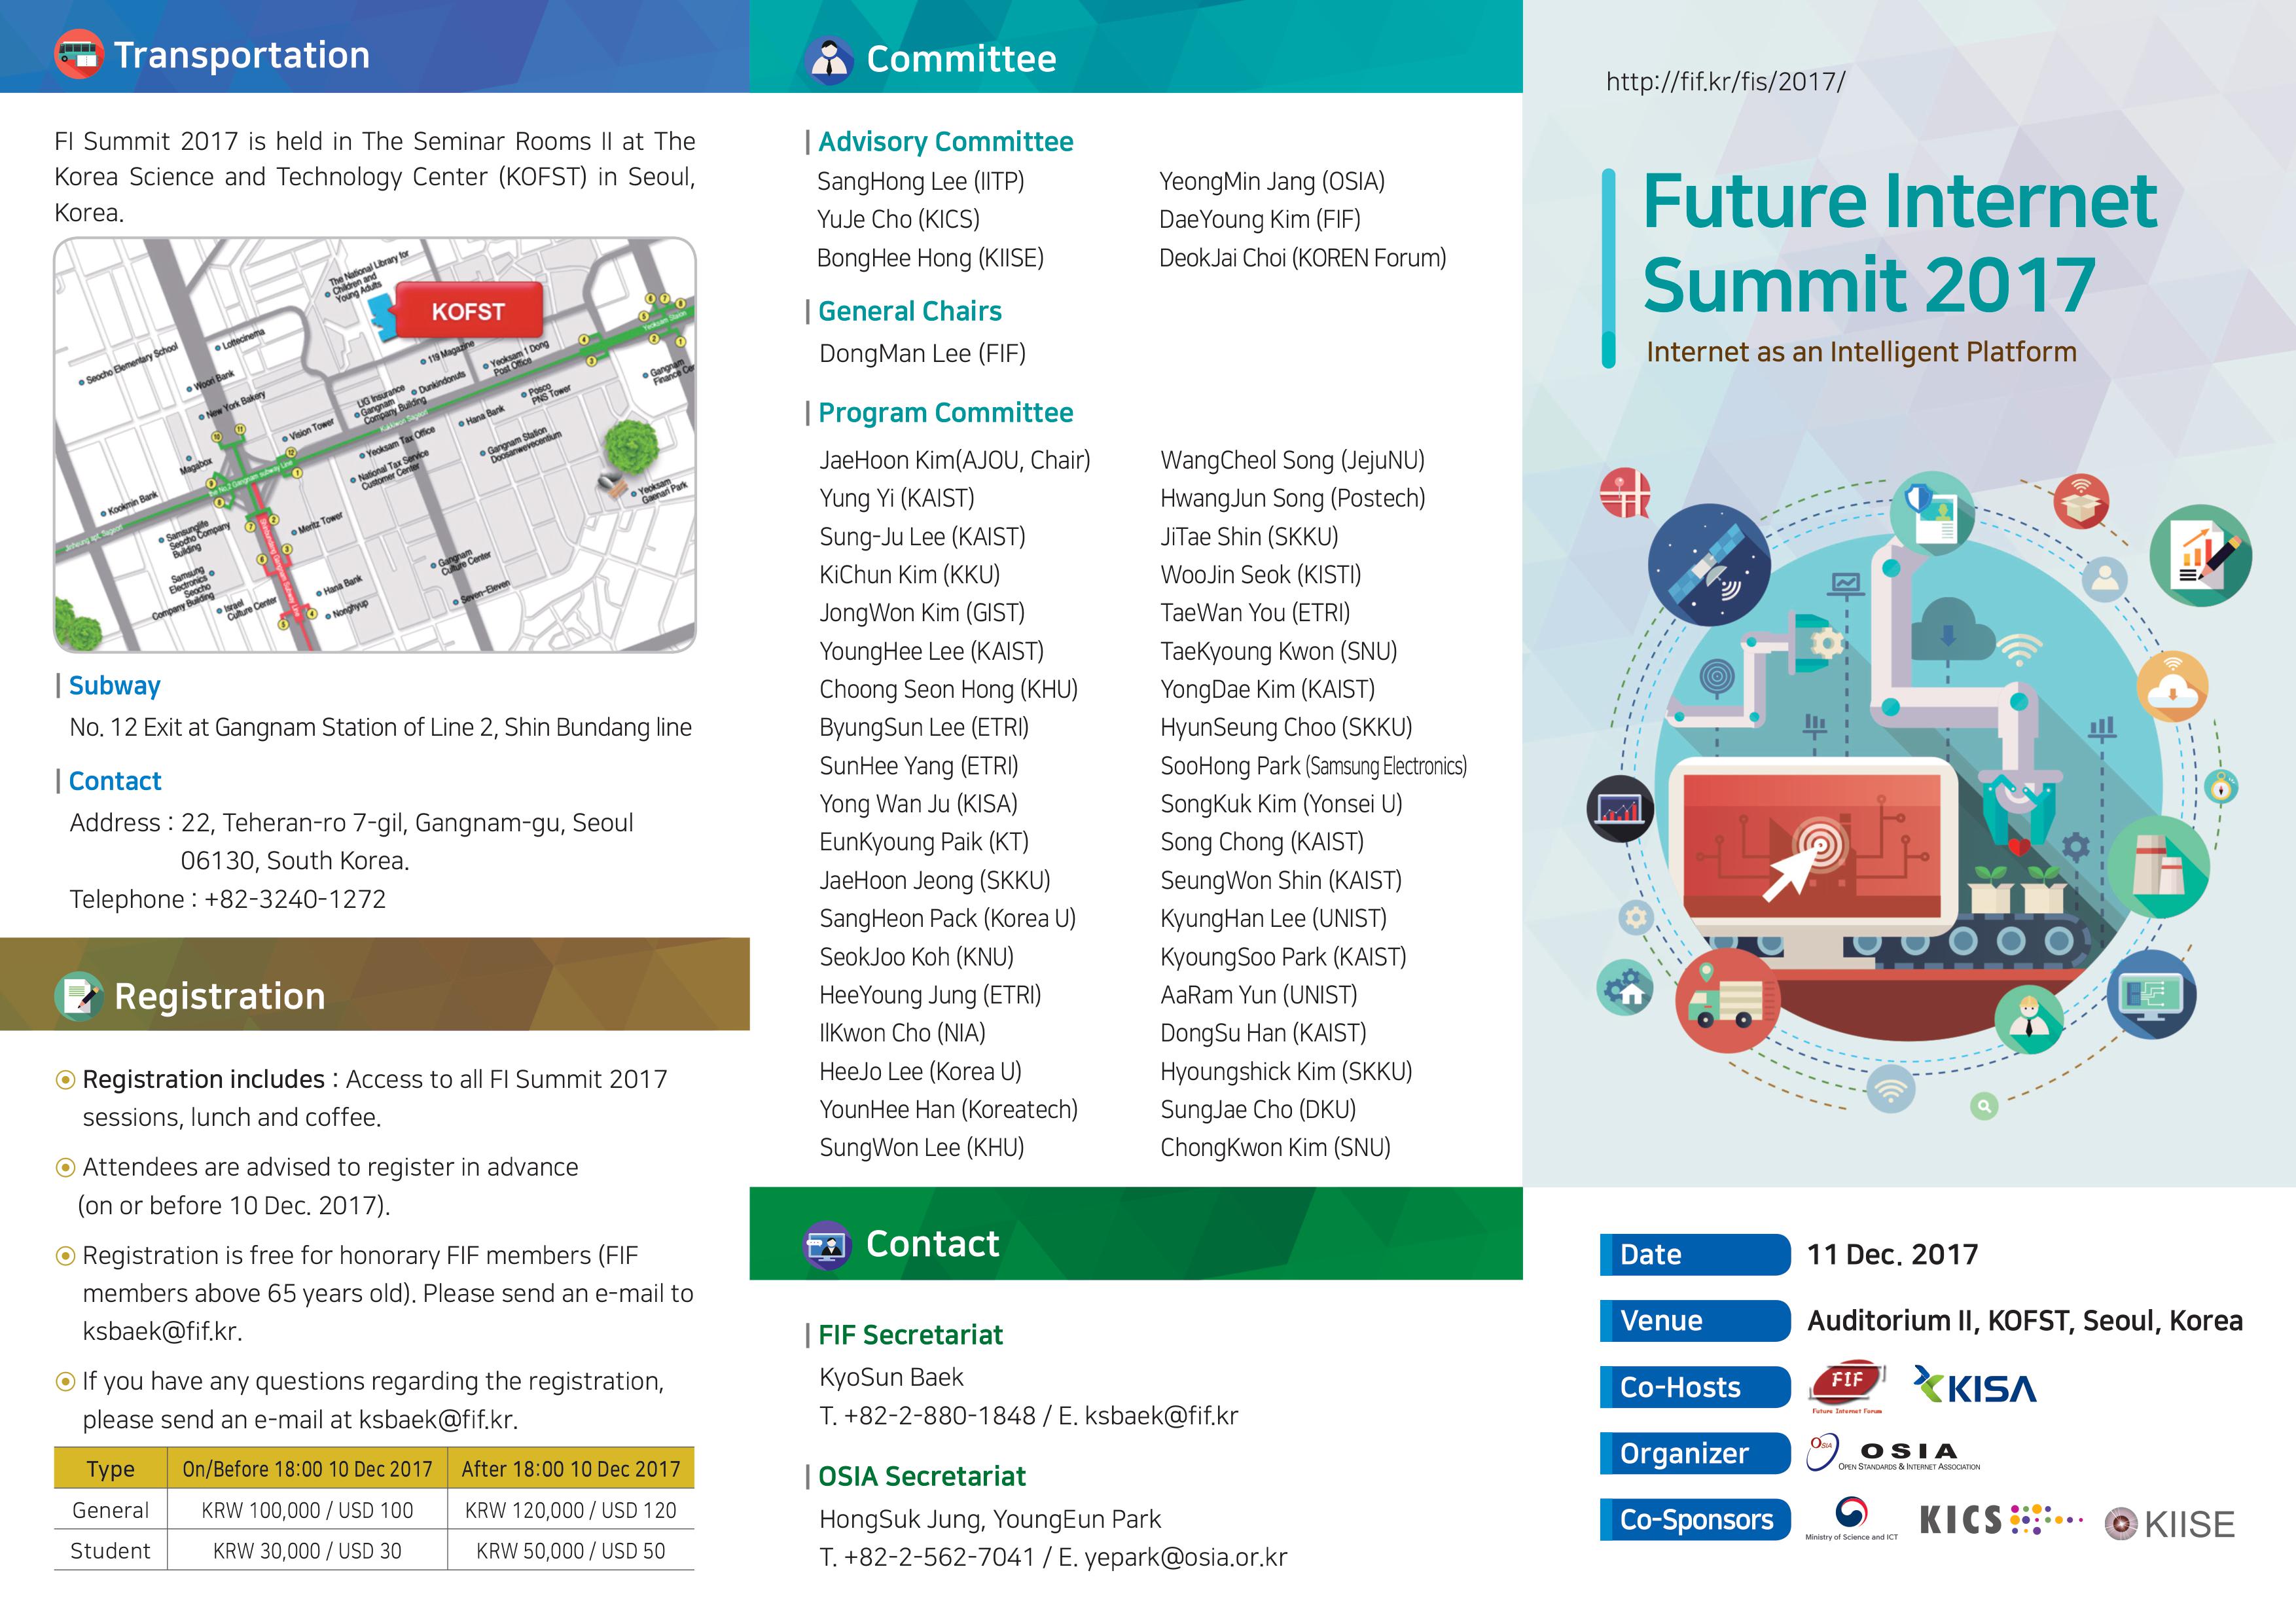This screenshot has height=1624, width=2296.
Task: Click the KRW 30,000 / USD 30 cell
Action: [307, 1551]
